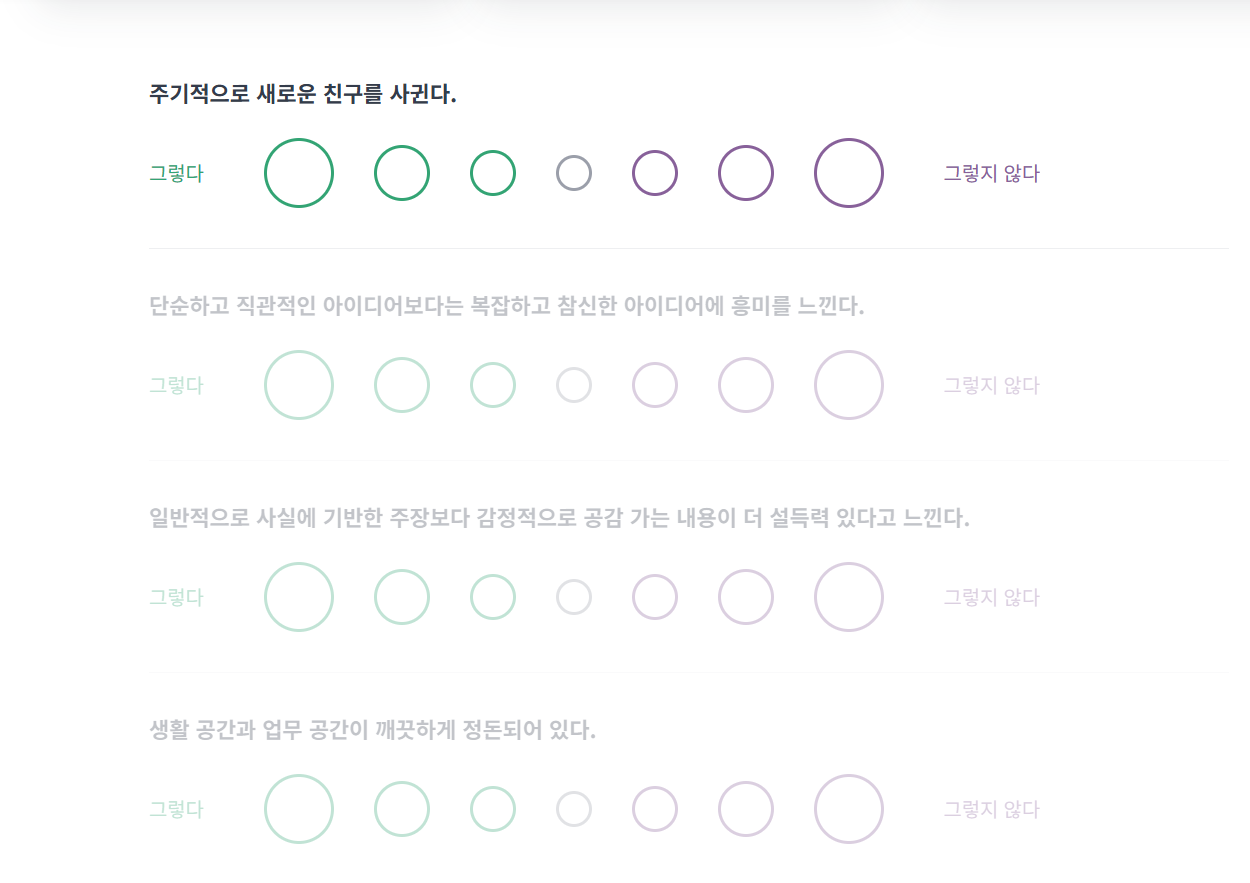
Task: Choose small green circle for complex ideas question
Action: tap(492, 384)
